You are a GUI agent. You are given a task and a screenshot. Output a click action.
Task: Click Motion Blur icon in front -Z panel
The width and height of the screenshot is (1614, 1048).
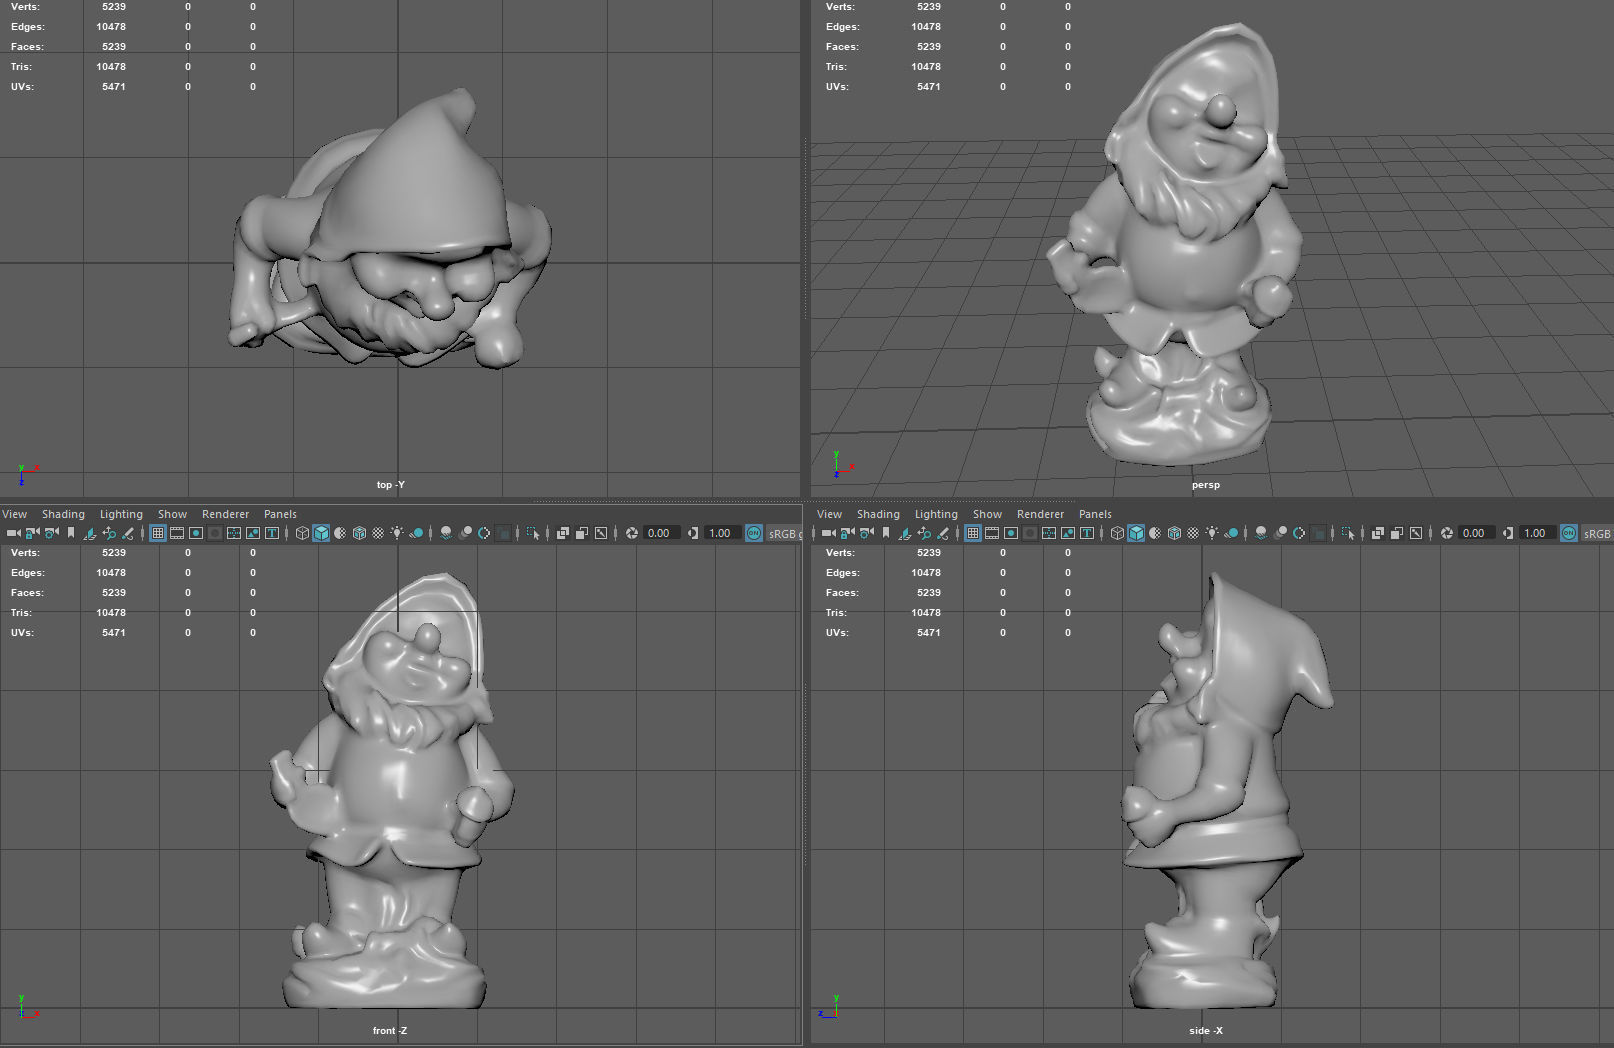(465, 533)
